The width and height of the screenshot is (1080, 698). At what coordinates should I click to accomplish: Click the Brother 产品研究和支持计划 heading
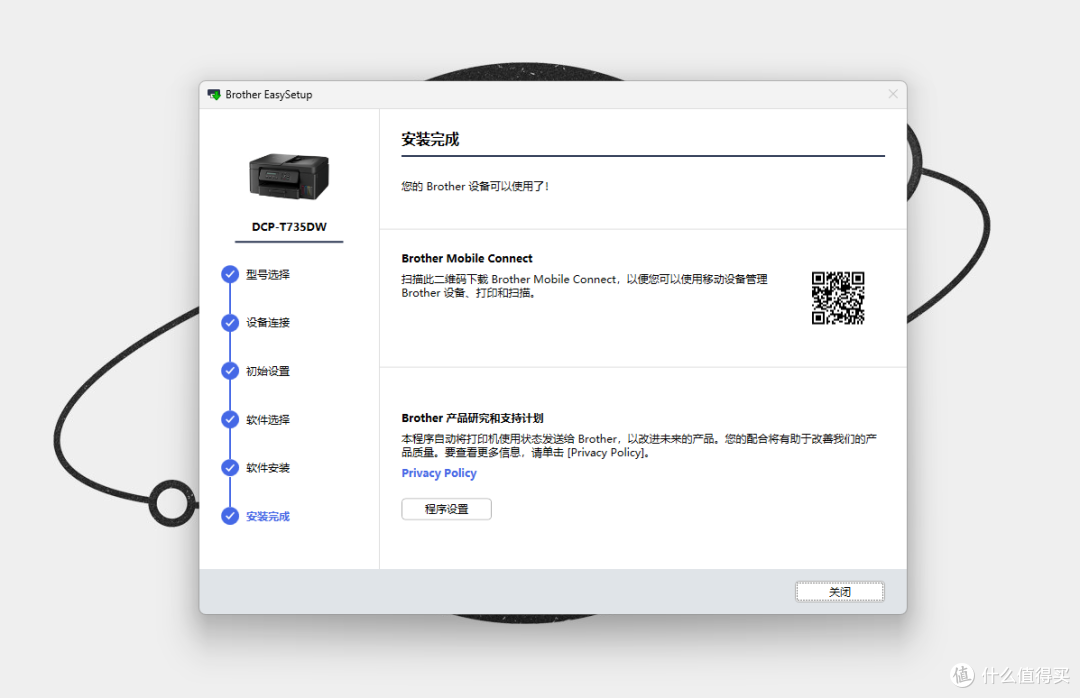click(472, 418)
